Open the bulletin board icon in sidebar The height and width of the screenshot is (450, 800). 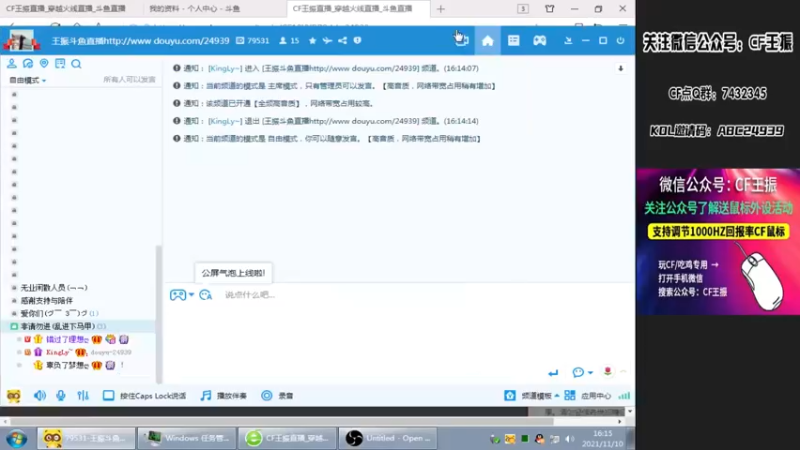[x=60, y=64]
